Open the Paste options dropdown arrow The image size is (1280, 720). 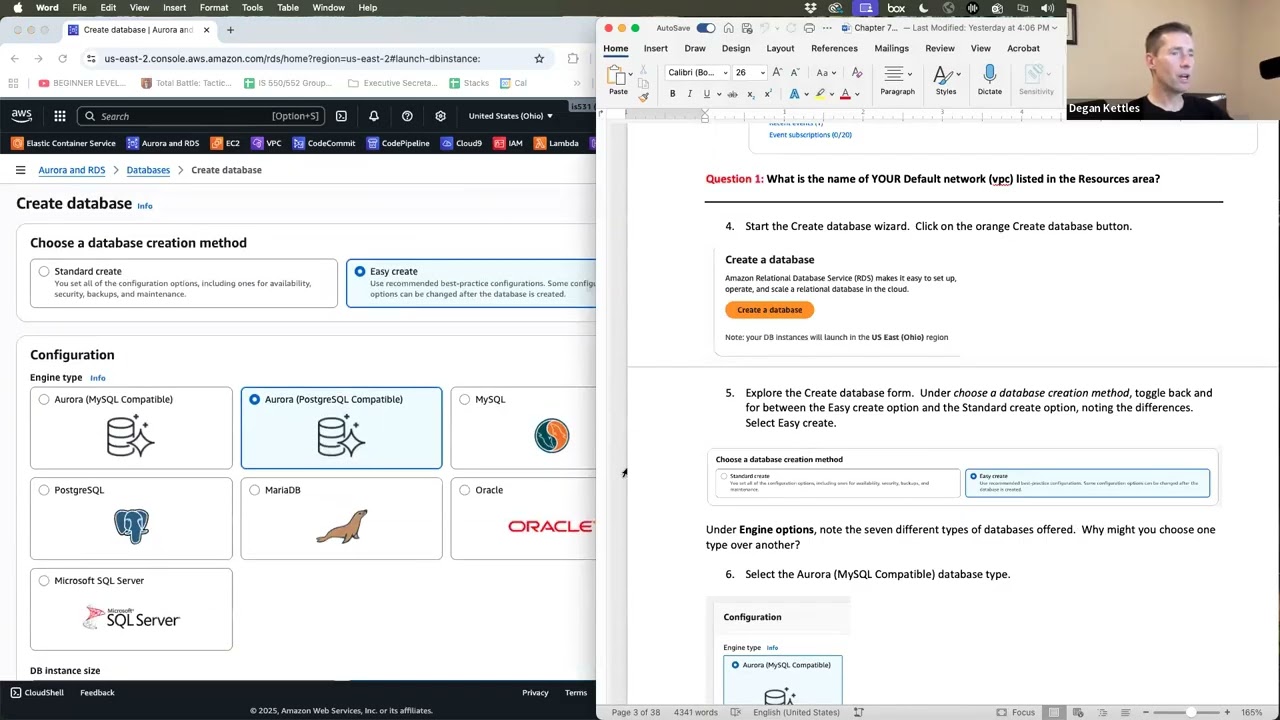pyautogui.click(x=630, y=75)
